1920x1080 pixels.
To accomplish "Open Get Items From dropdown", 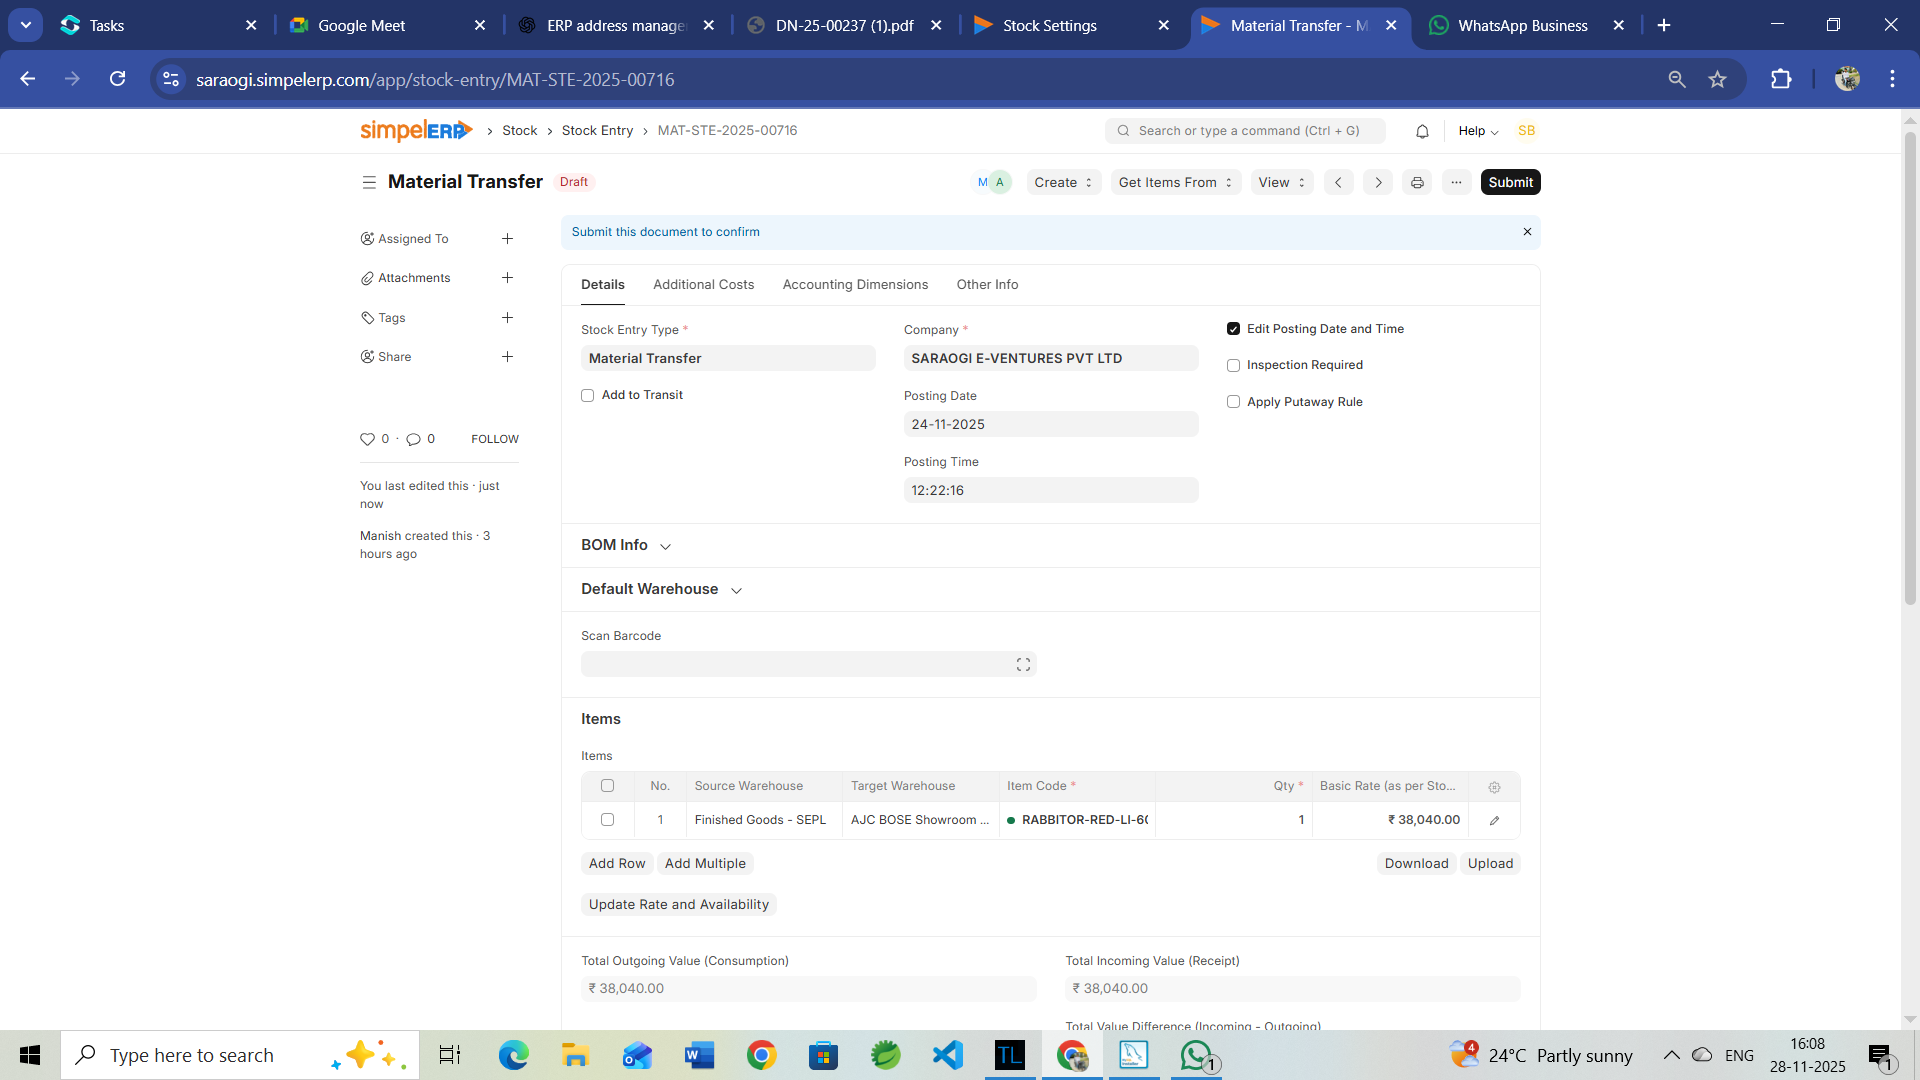I will pyautogui.click(x=1175, y=182).
